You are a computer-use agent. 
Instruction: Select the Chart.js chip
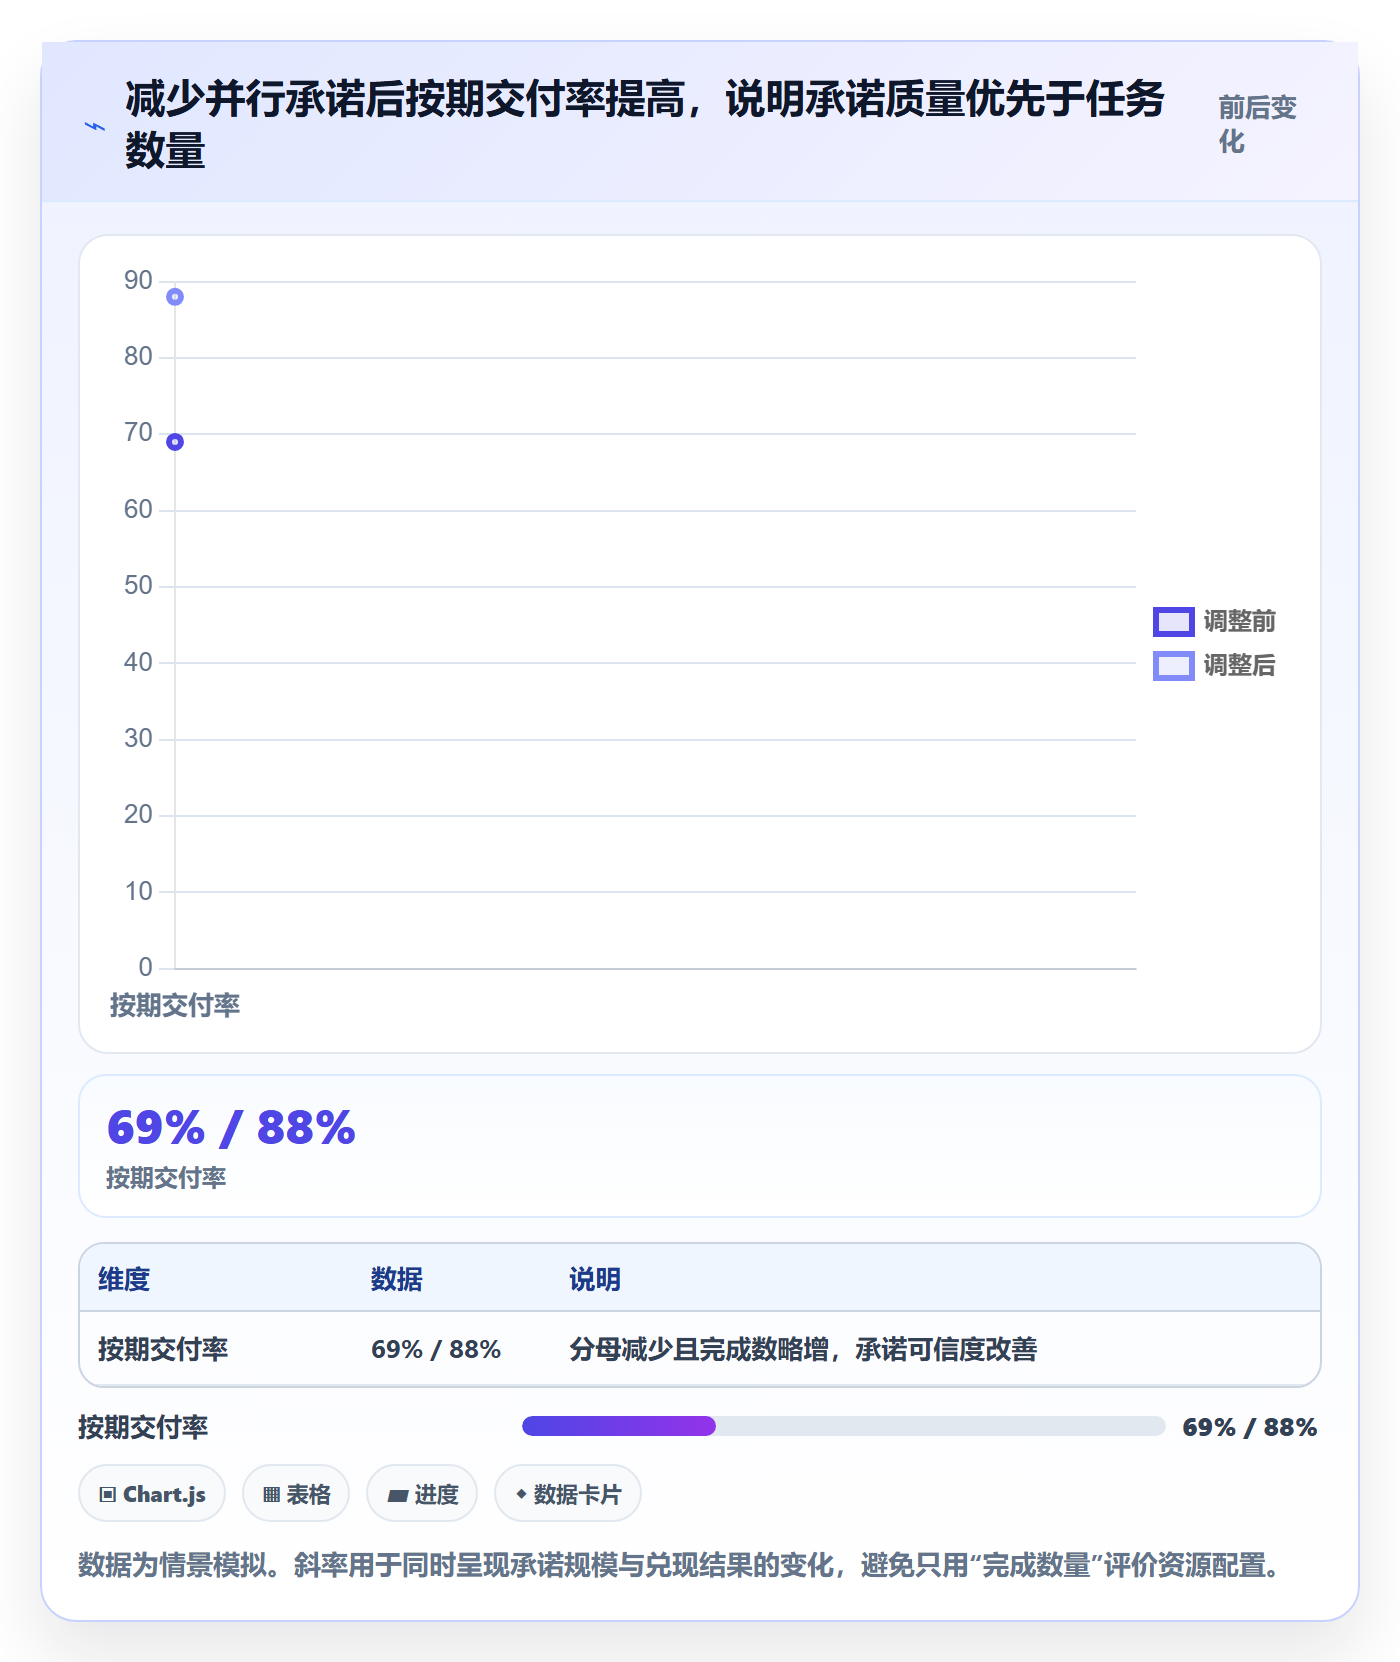152,1494
